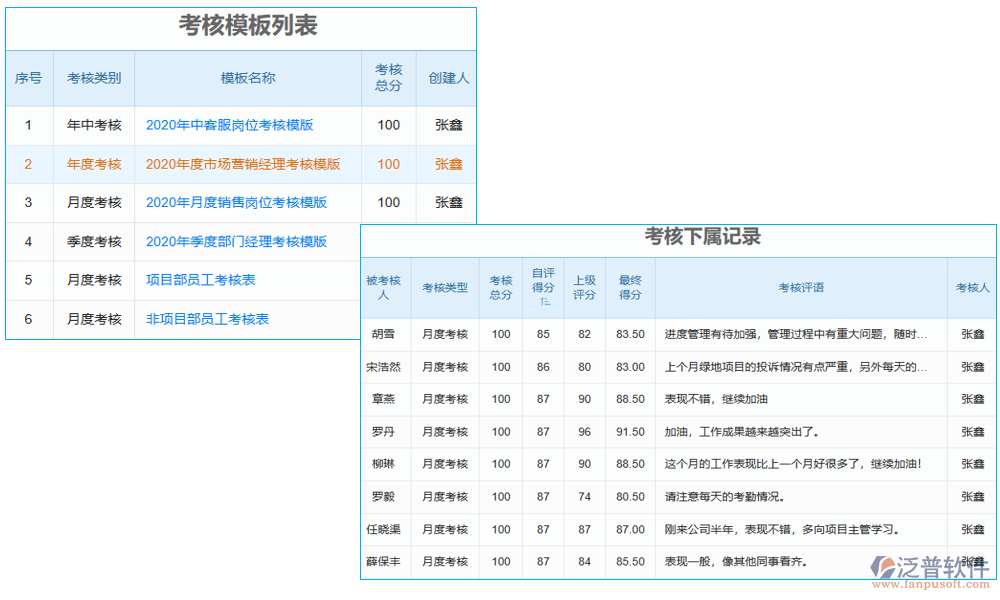Click the 考核类别 column header
The height and width of the screenshot is (600, 1000).
(93, 77)
